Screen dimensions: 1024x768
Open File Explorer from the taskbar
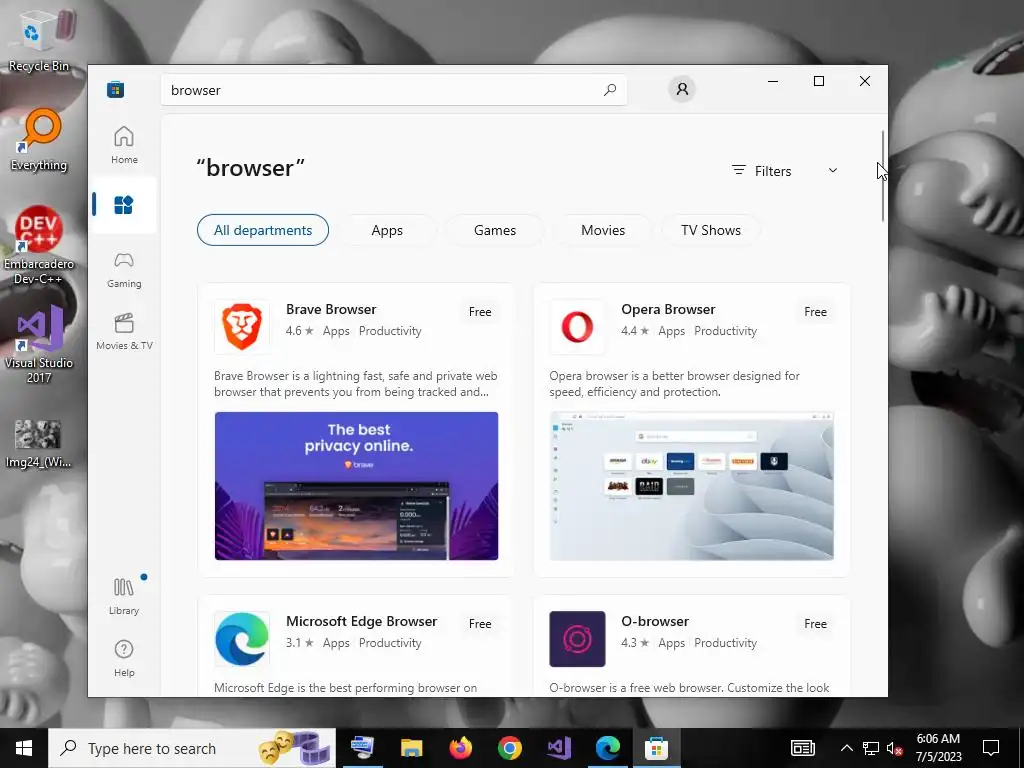coord(411,748)
